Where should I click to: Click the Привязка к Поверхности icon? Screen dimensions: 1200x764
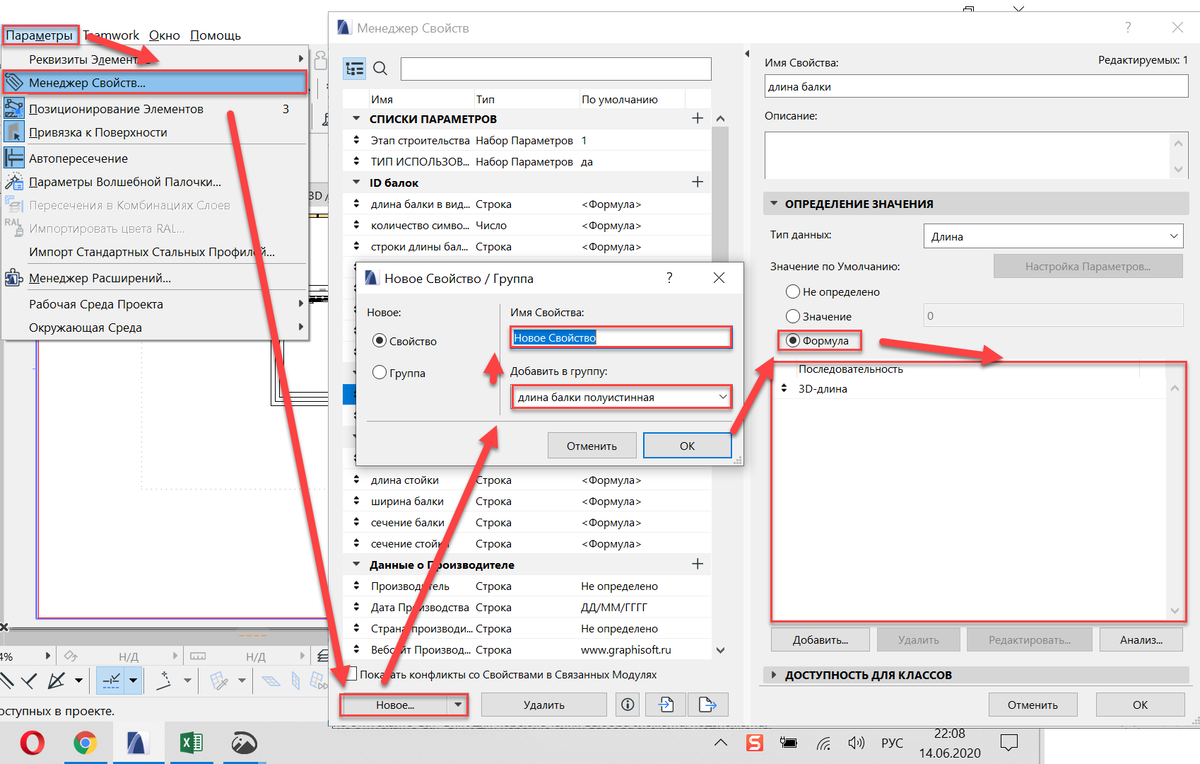(14, 132)
